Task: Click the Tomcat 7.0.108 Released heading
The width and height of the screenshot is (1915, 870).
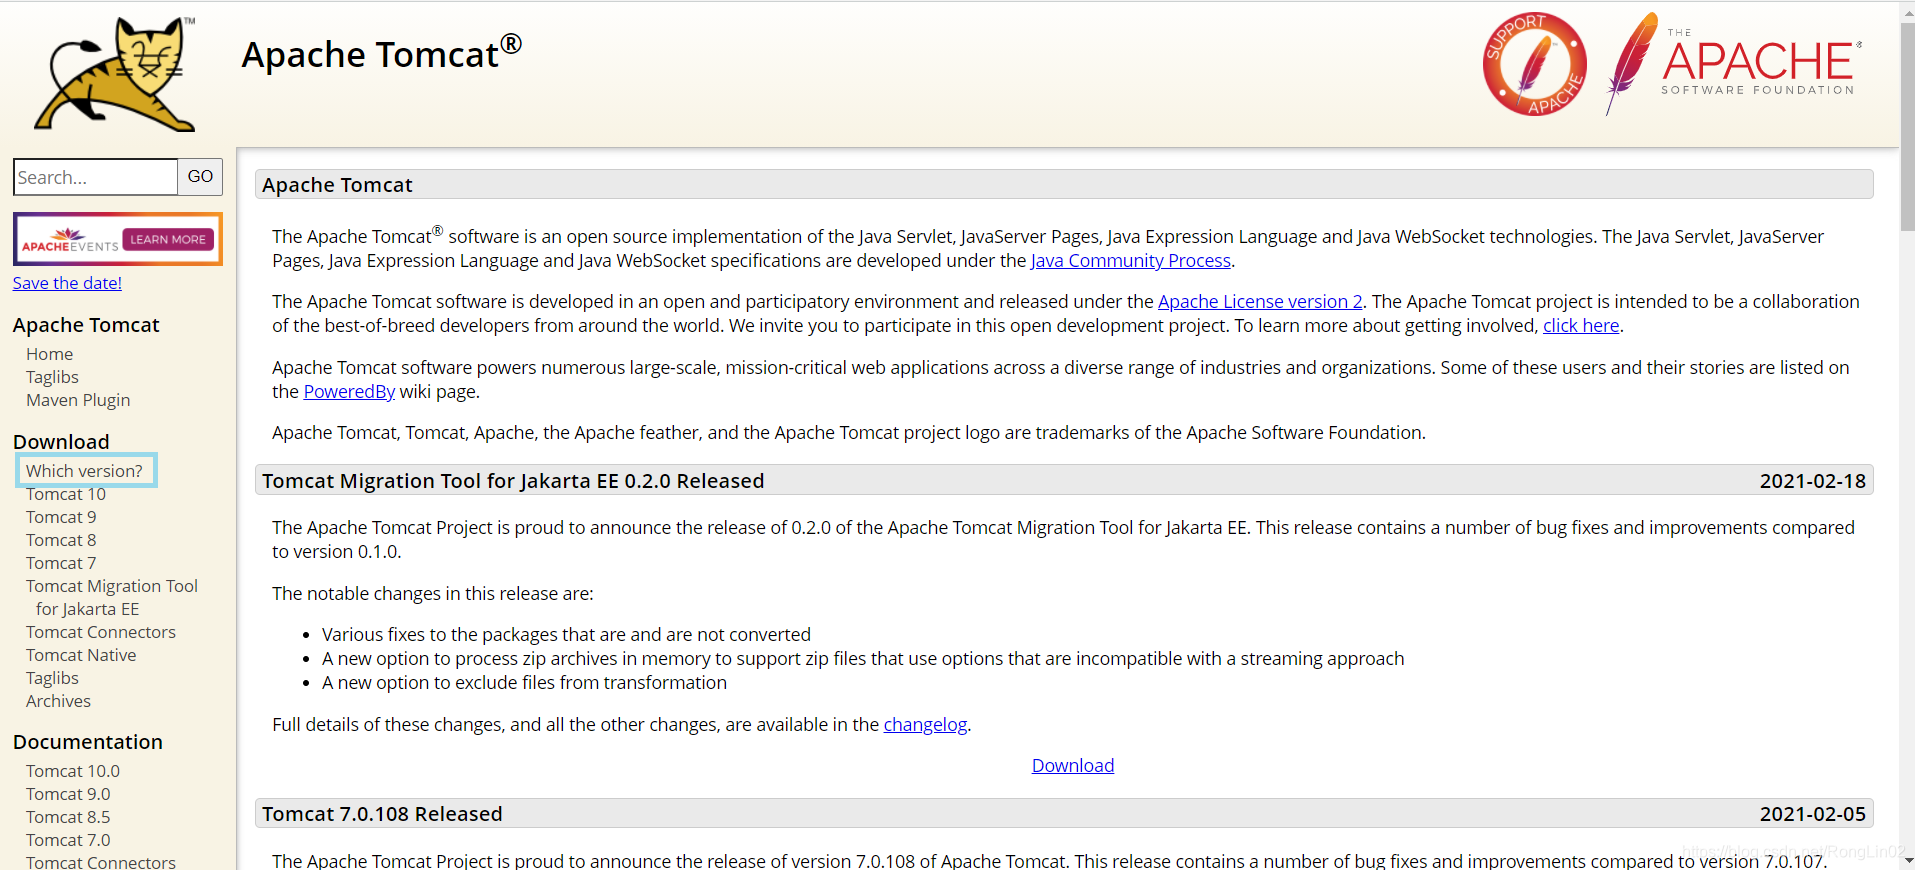Action: (382, 814)
